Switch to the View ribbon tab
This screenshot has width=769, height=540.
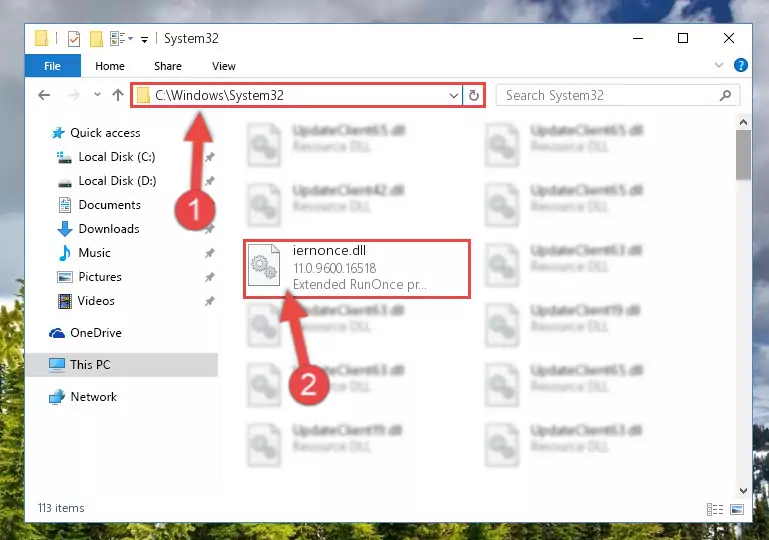click(x=224, y=66)
